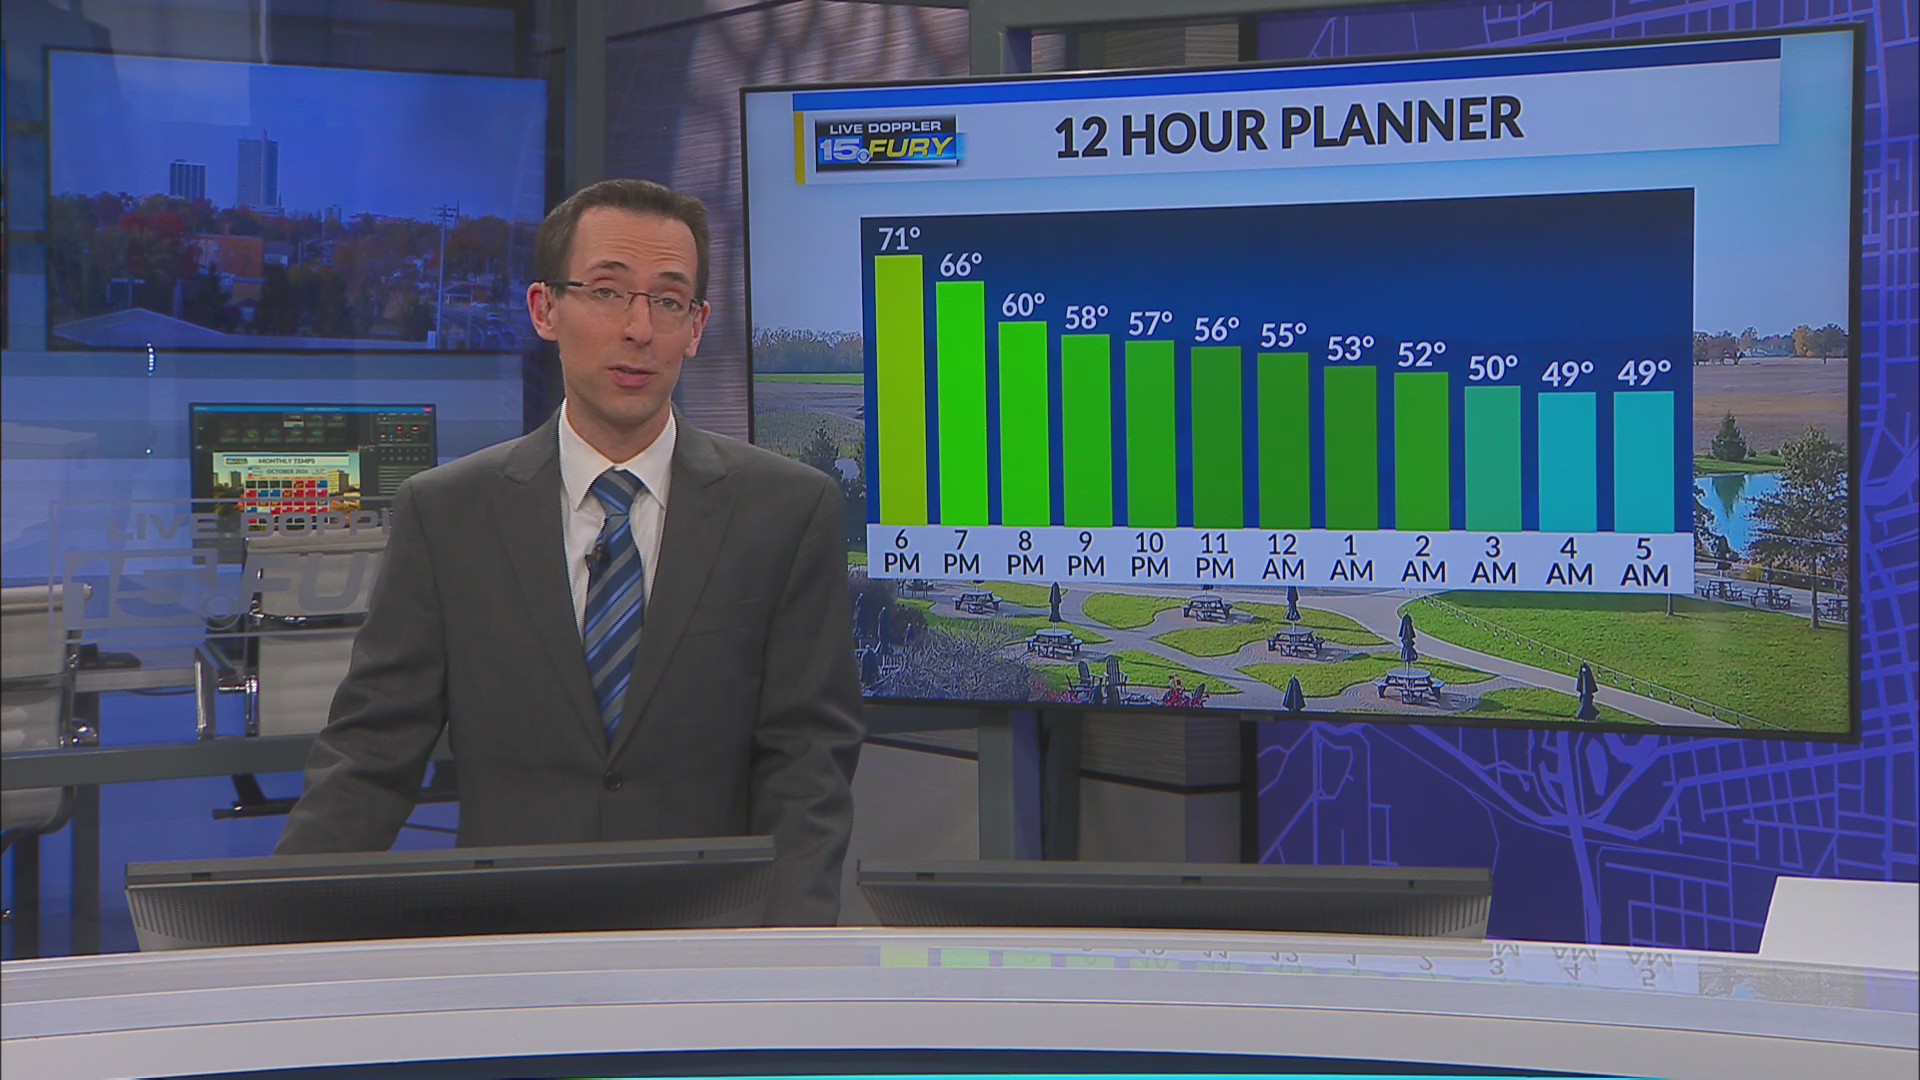Click the 53° temperature label
The width and height of the screenshot is (1920, 1080).
point(1351,348)
